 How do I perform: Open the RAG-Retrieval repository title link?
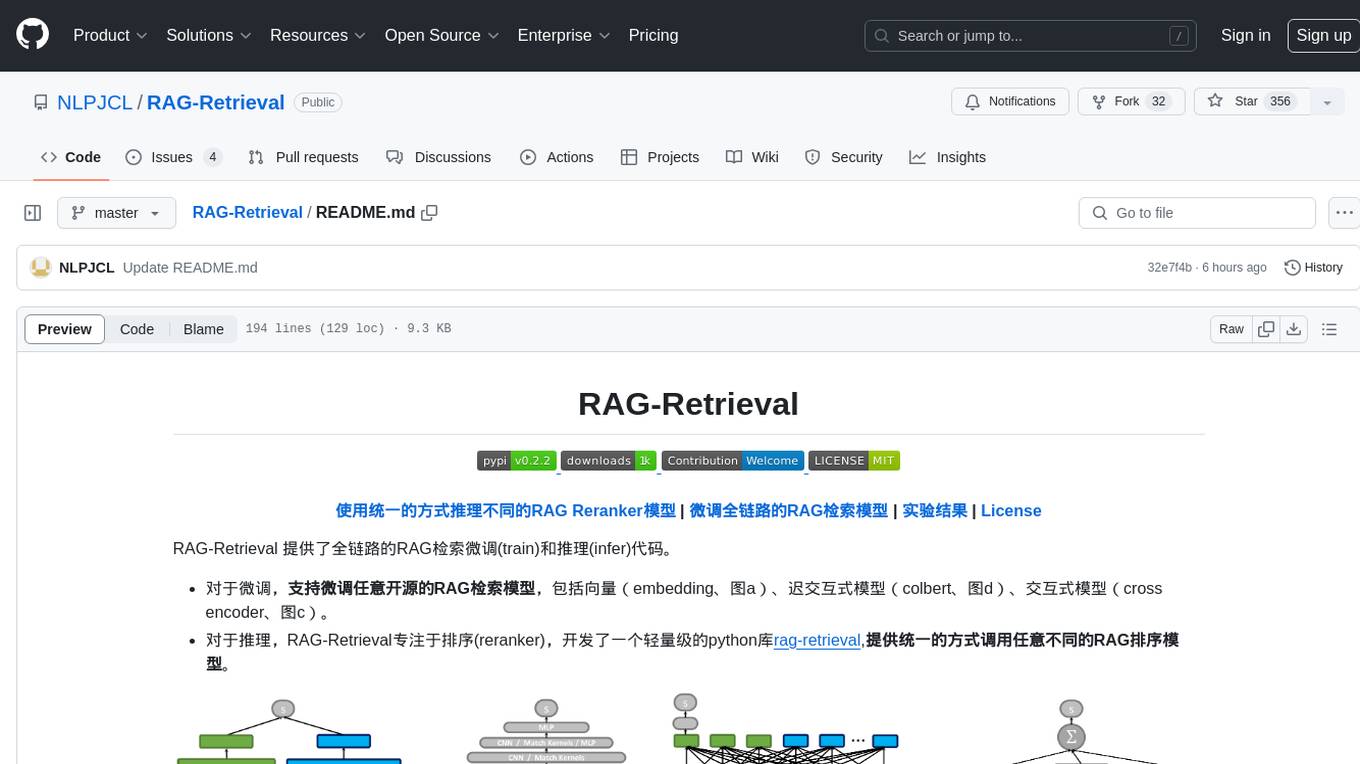click(x=216, y=102)
